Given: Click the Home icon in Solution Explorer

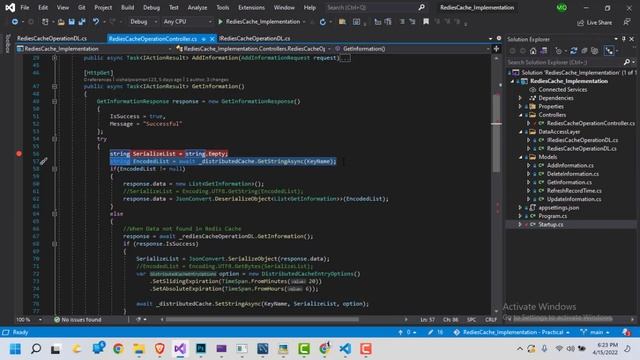Looking at the screenshot, I should (x=533, y=51).
